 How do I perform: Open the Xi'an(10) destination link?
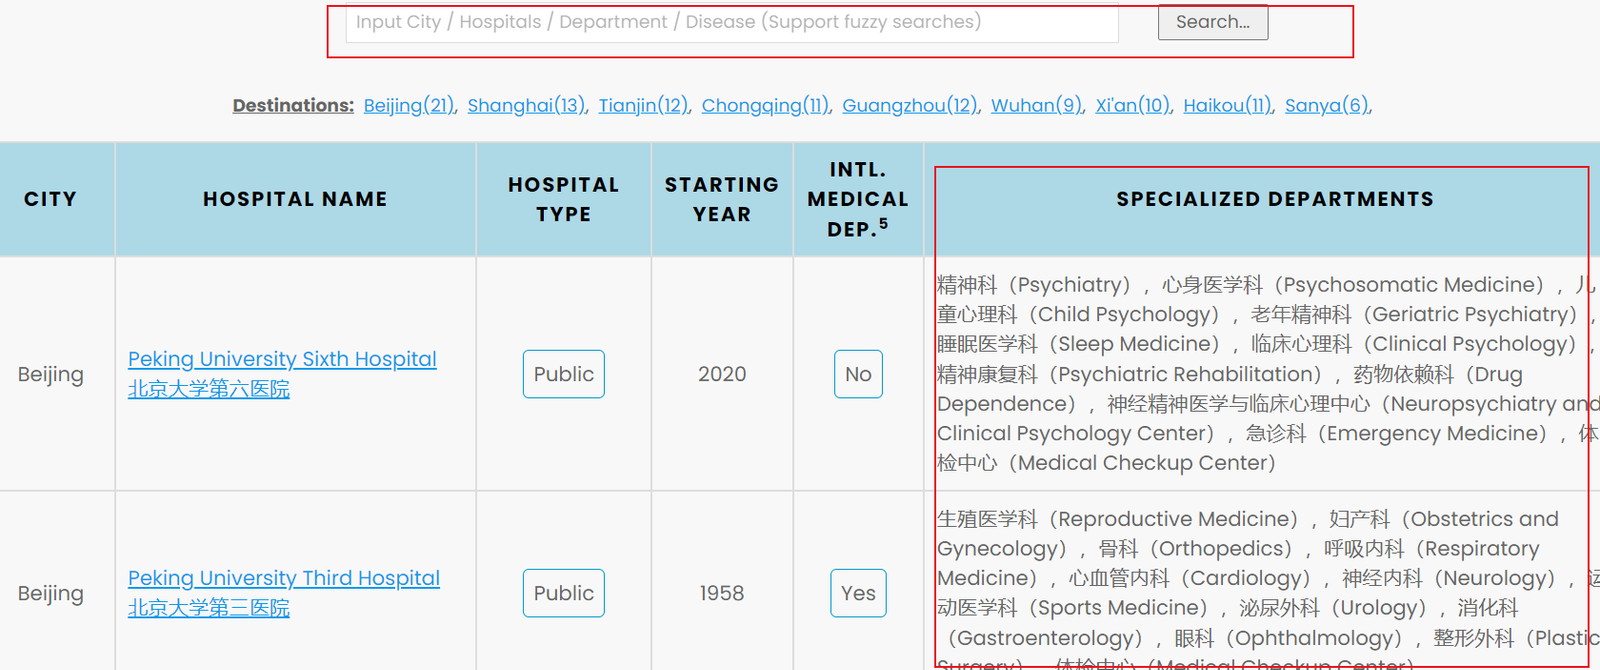[1132, 105]
